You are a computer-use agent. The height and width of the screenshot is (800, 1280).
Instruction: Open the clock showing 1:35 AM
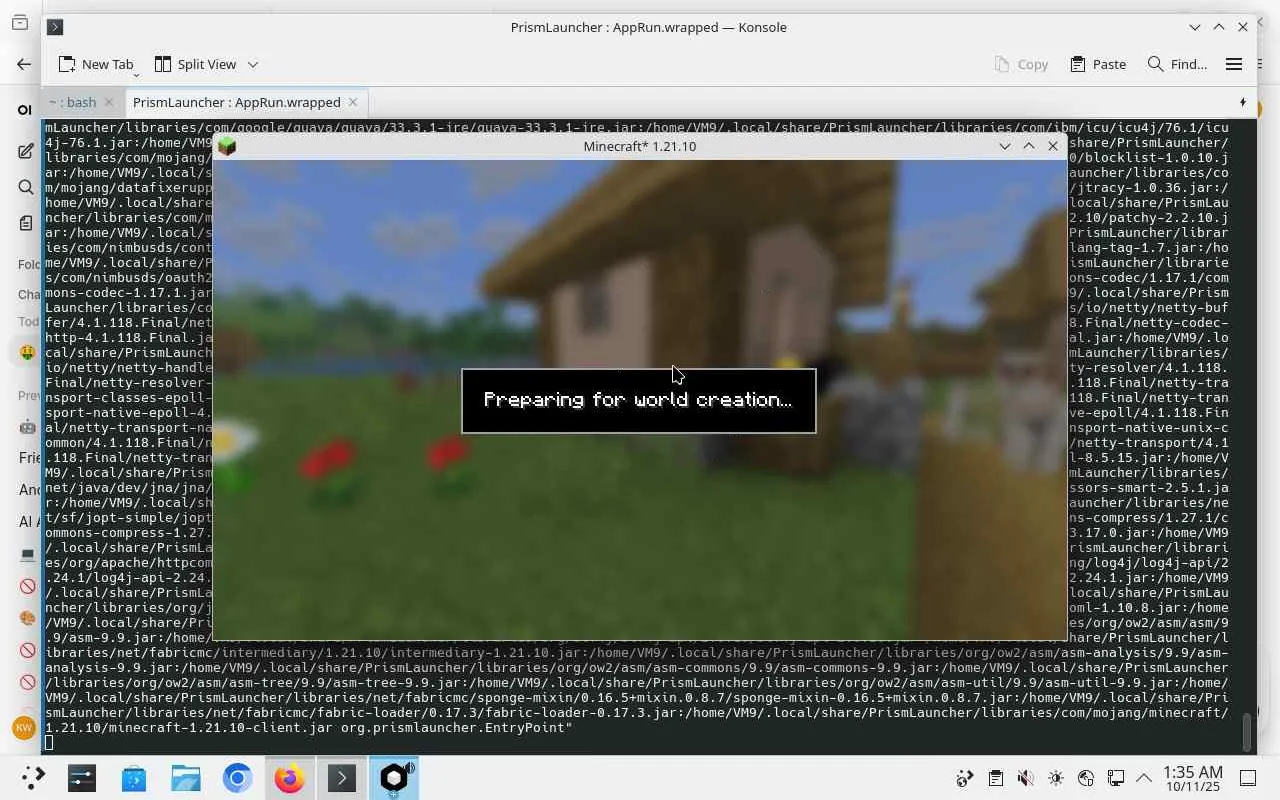coord(1194,779)
